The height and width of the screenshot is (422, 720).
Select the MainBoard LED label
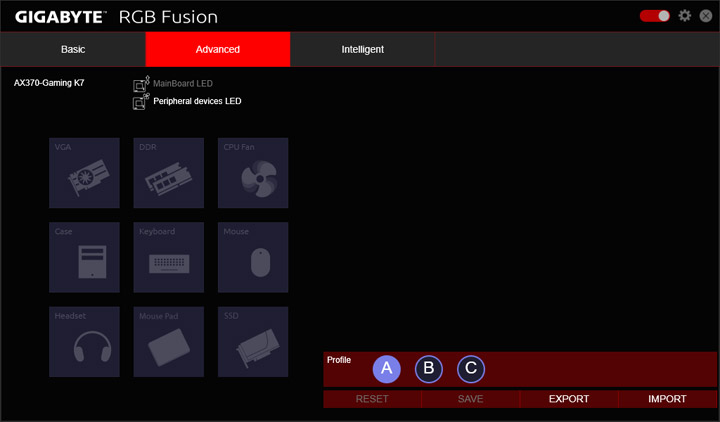coord(183,84)
